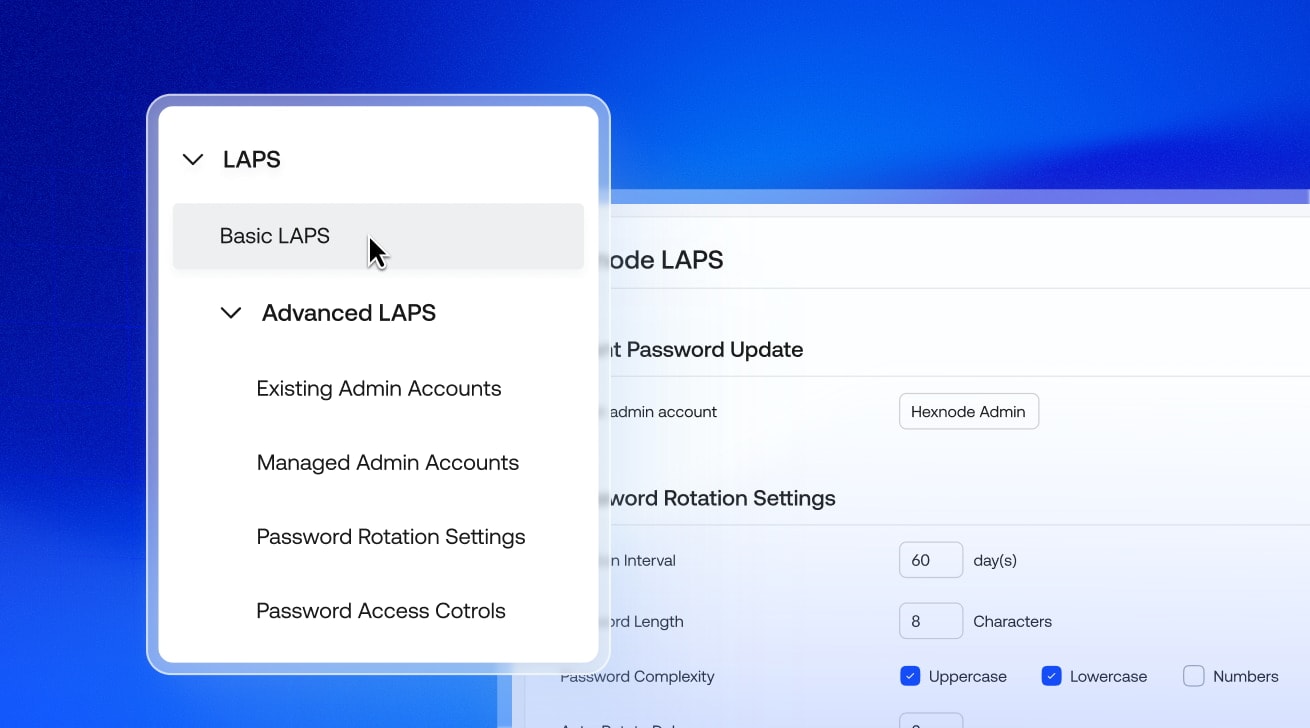
Task: Open Existing Admin Accounts
Action: click(379, 389)
